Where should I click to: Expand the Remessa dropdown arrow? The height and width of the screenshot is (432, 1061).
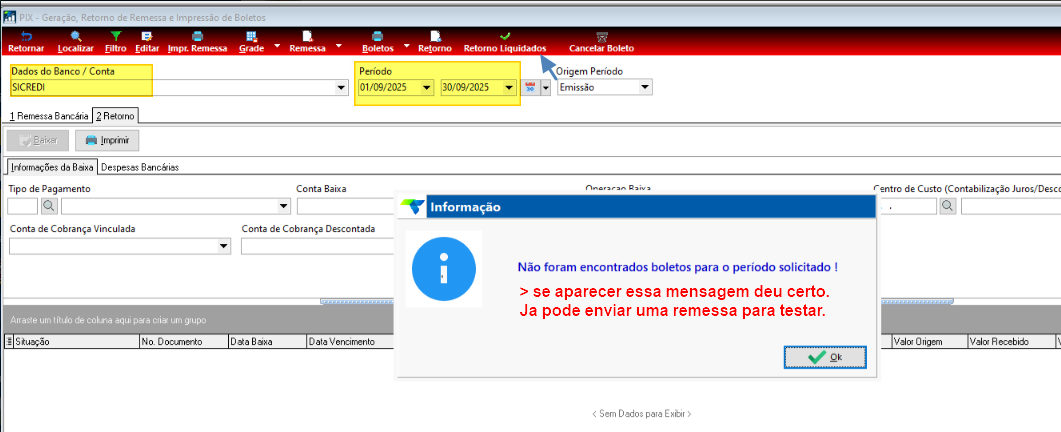click(338, 46)
